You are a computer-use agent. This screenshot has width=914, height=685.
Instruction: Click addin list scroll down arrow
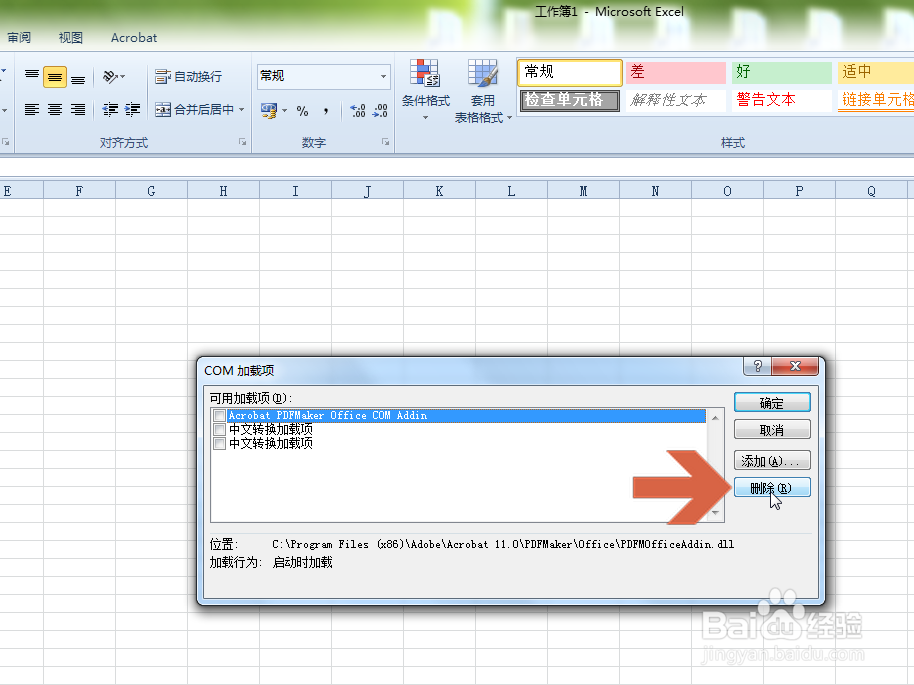click(x=716, y=513)
